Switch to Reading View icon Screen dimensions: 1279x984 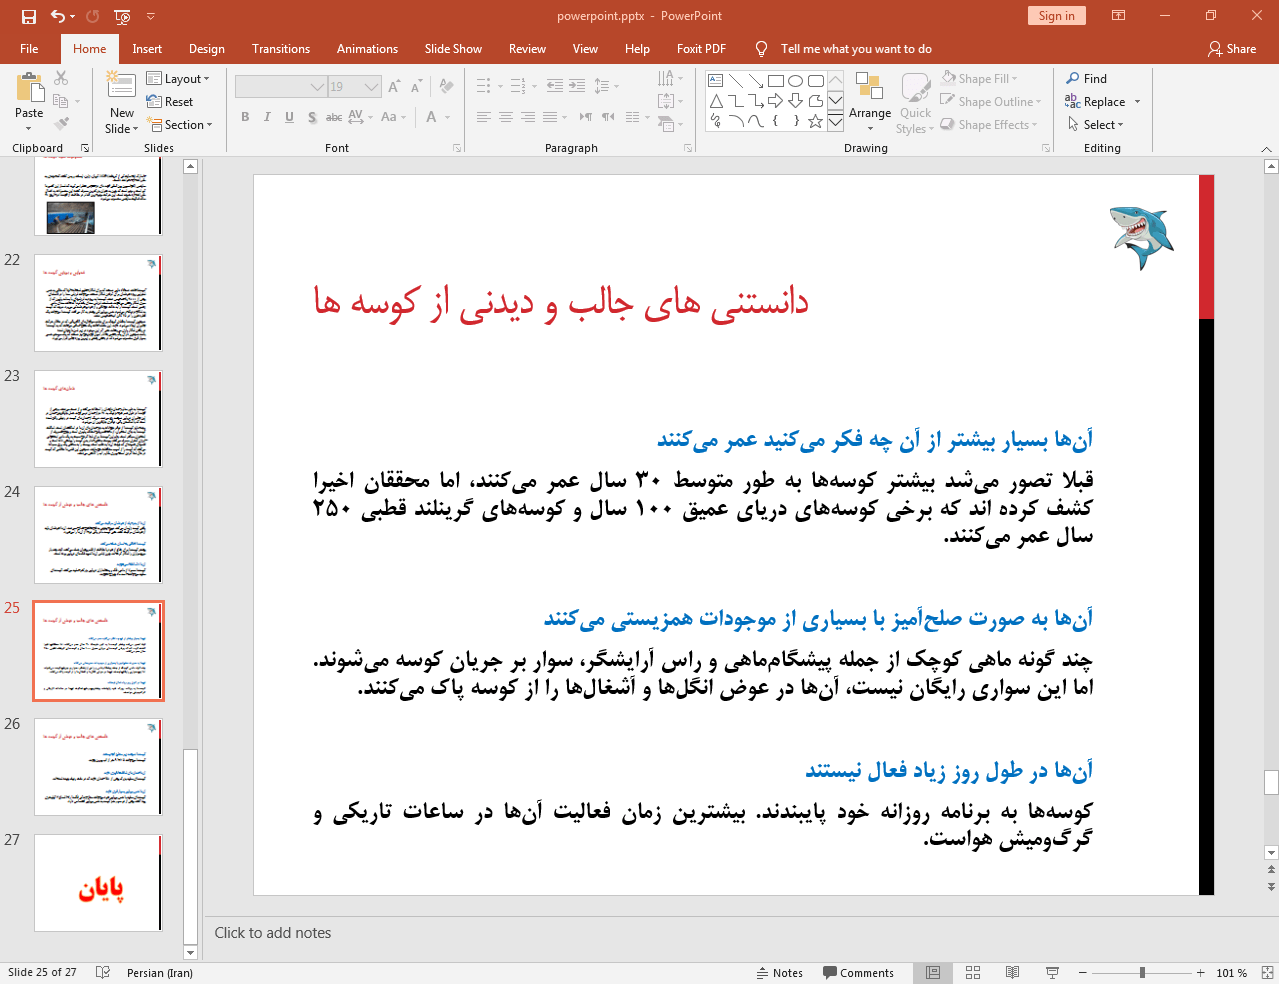pos(1012,973)
